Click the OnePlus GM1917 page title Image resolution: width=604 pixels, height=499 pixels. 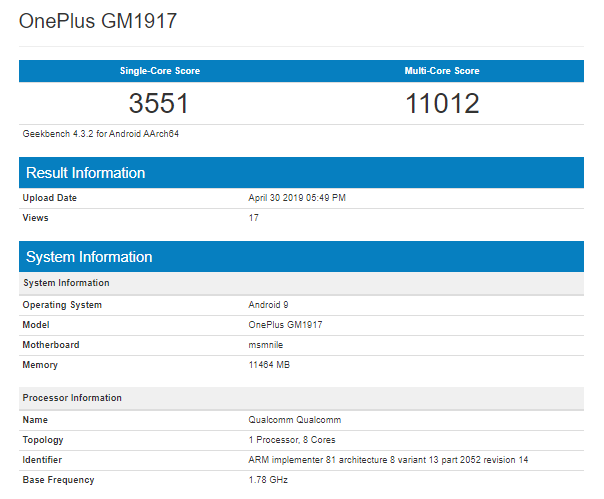point(100,21)
